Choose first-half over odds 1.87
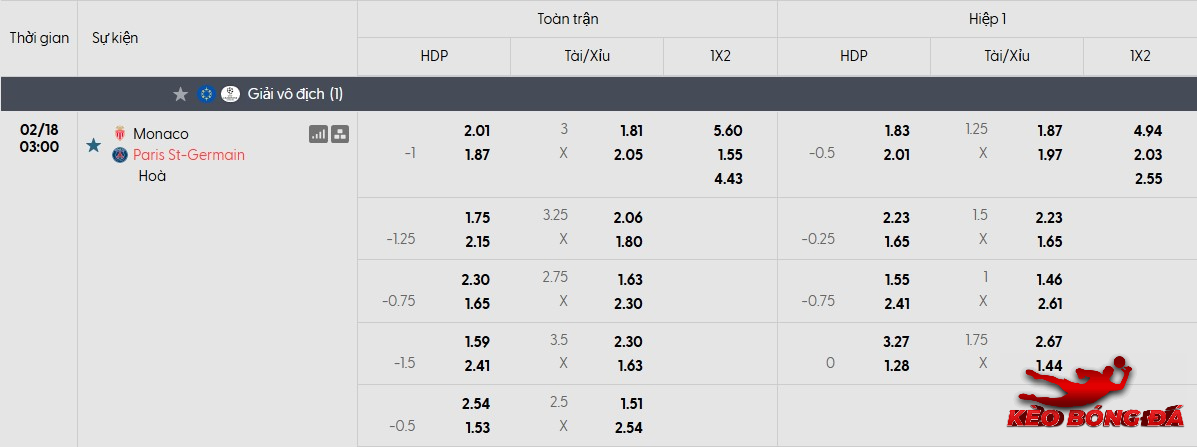This screenshot has height=447, width=1197. pyautogui.click(x=1049, y=131)
